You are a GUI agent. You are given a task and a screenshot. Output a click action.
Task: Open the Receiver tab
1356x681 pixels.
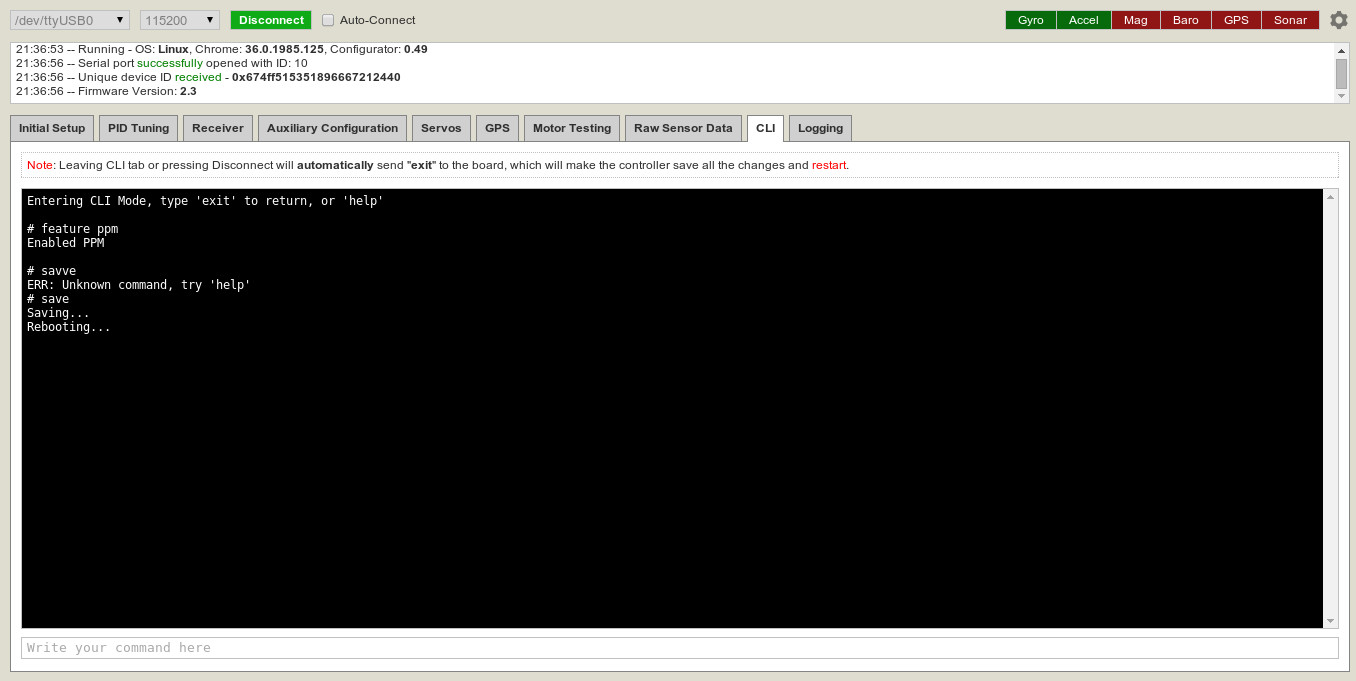point(218,128)
